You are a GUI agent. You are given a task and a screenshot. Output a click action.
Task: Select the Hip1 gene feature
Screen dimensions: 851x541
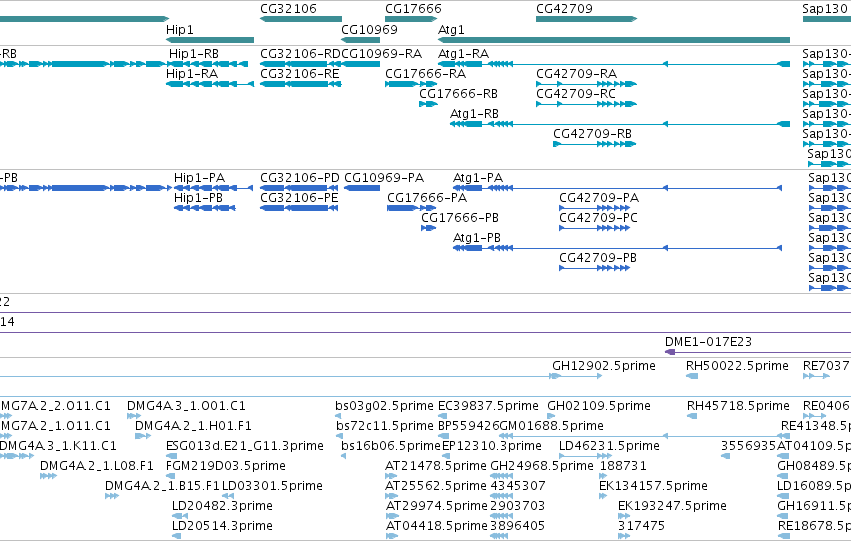[210, 40]
